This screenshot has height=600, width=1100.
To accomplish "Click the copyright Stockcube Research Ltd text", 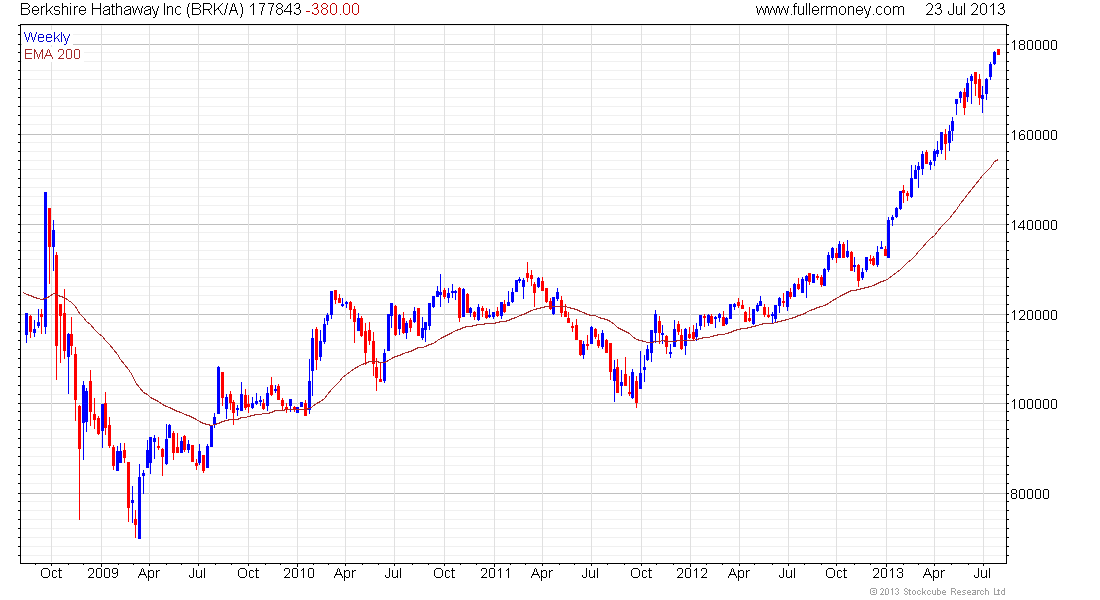I will (x=937, y=592).
